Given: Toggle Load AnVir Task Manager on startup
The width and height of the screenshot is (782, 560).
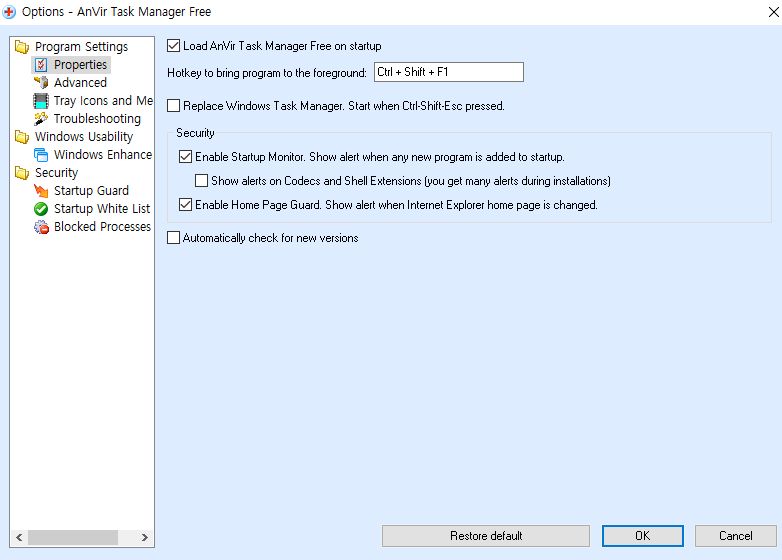Looking at the screenshot, I should click(x=174, y=46).
